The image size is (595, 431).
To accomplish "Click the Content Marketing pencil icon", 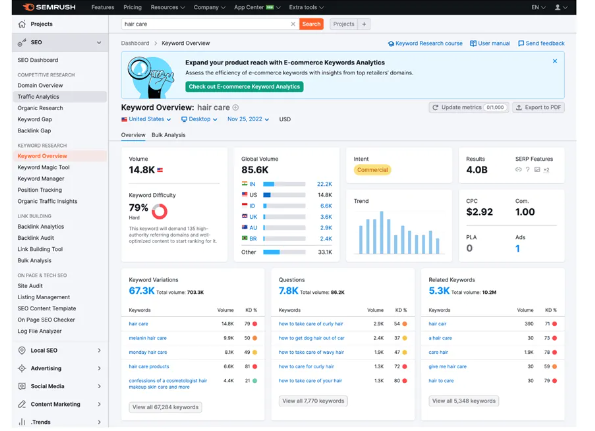I will 22,404.
